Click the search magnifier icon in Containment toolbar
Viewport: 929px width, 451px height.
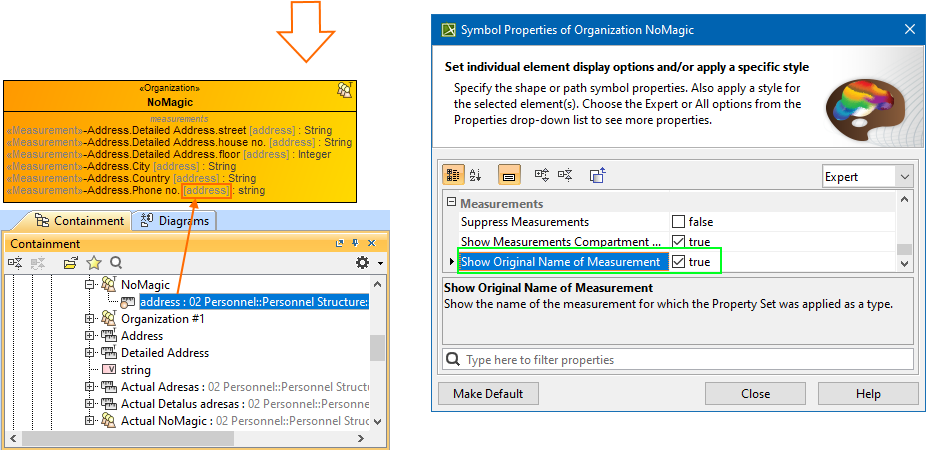pyautogui.click(x=116, y=263)
